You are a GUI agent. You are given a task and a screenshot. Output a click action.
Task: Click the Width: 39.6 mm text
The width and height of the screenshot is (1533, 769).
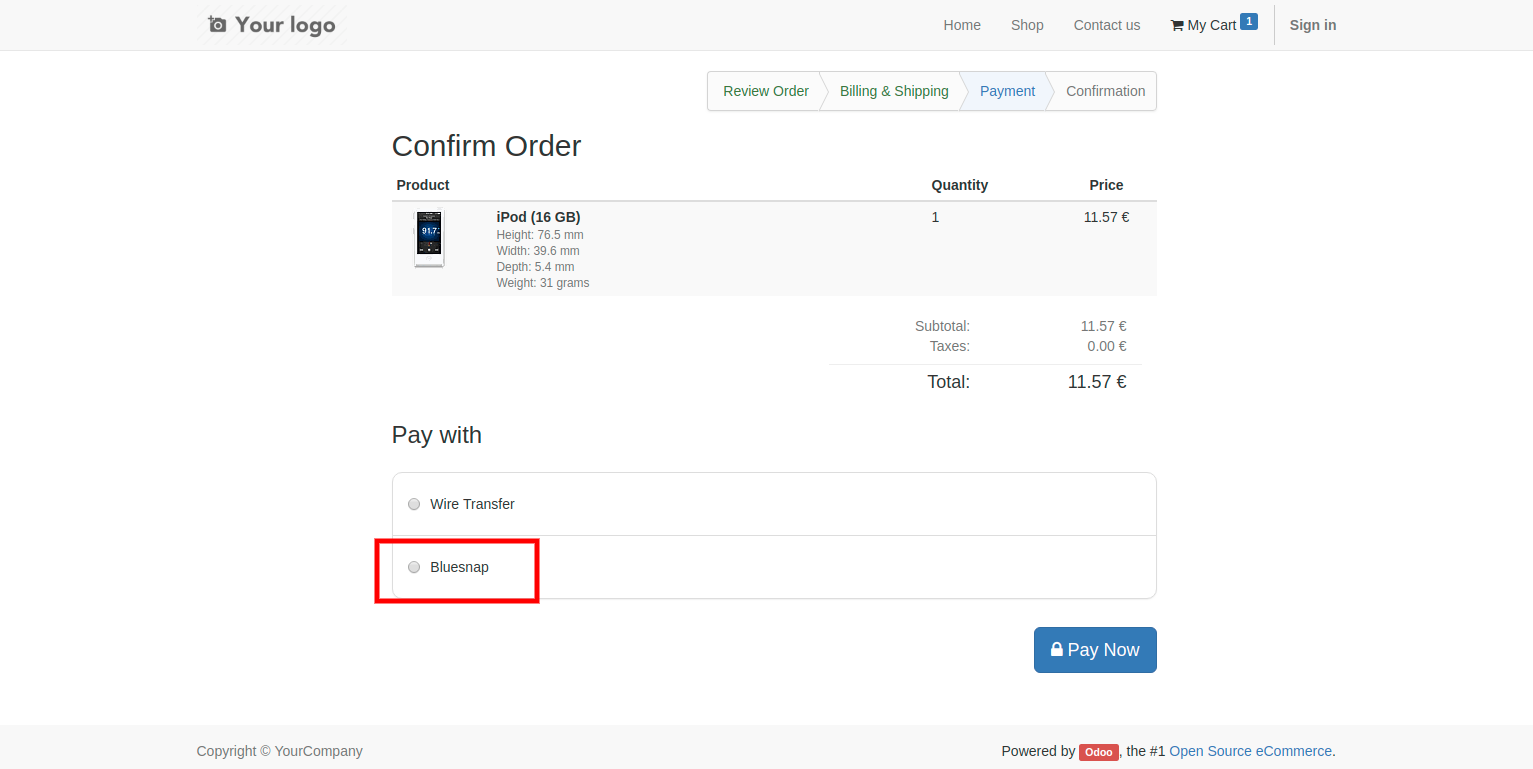click(x=537, y=251)
